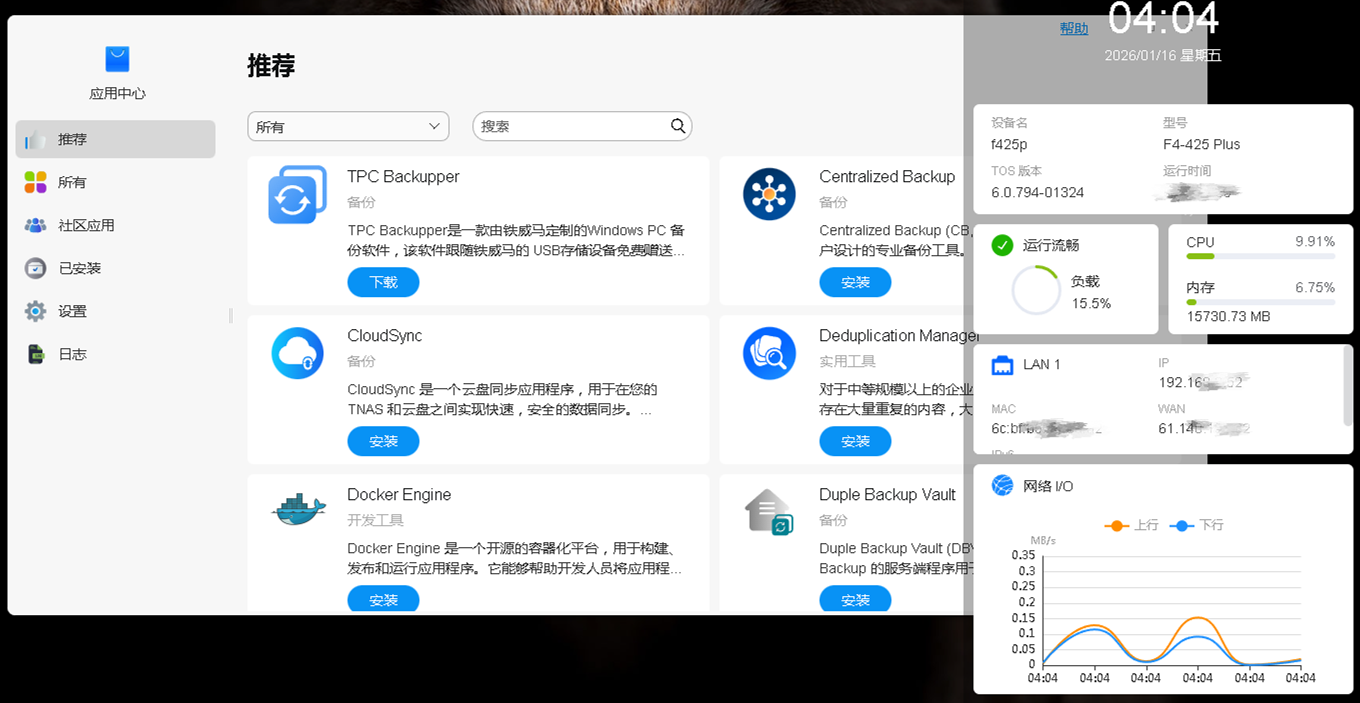Click the Deduplication Manager app icon
This screenshot has height=703, width=1360.
pos(769,353)
